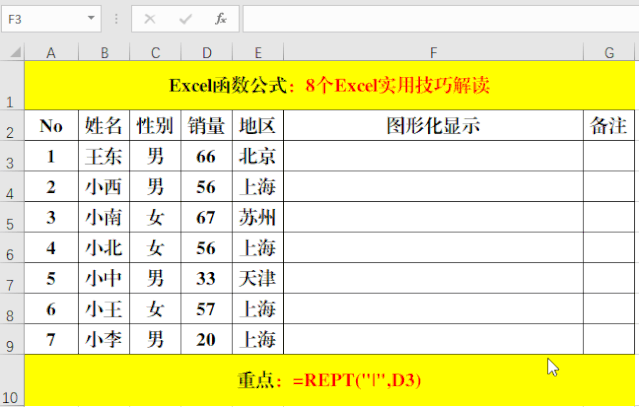Screen dimensions: 639x407
Task: Click the No cell '7' in 小李's row
Action: [51, 339]
